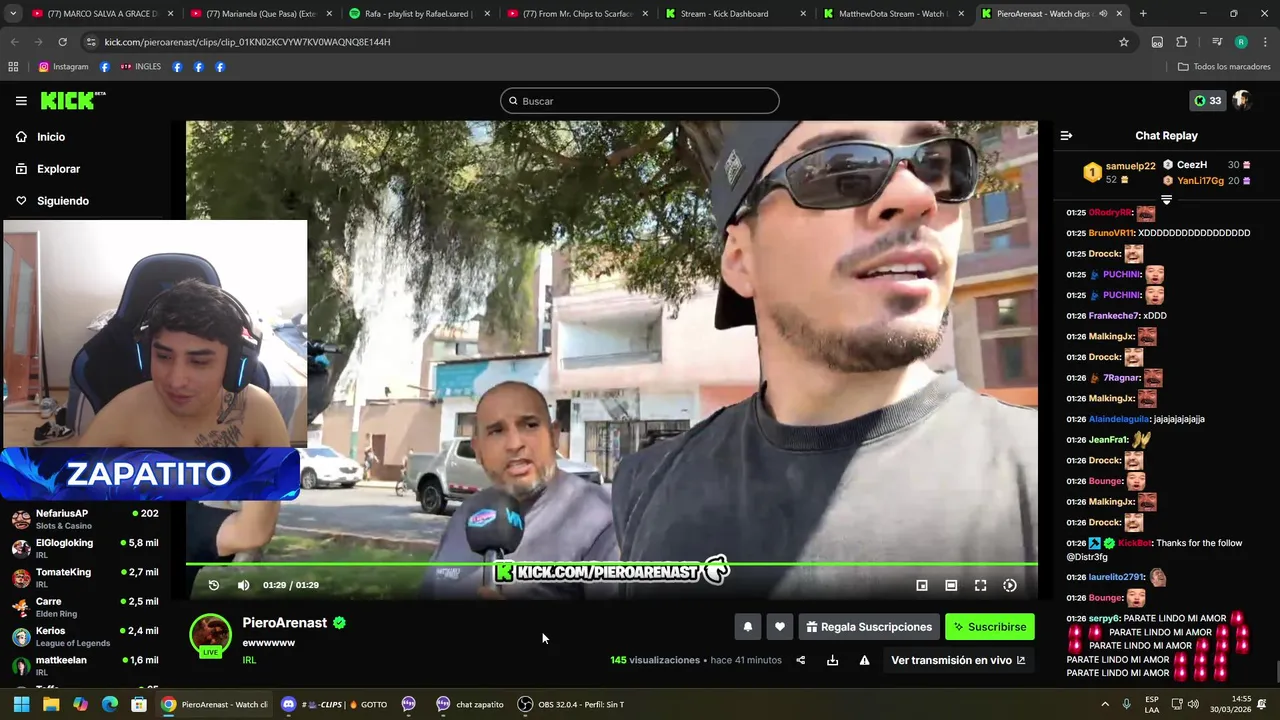Download the clip
This screenshot has height=720, width=1280.
coord(832,660)
